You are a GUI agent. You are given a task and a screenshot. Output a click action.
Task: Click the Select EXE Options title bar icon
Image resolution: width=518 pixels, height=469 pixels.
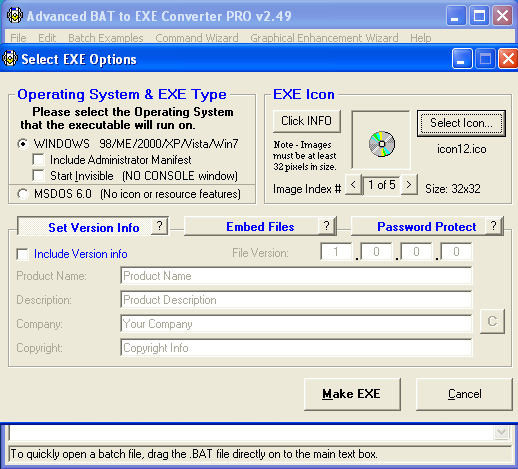[x=10, y=59]
